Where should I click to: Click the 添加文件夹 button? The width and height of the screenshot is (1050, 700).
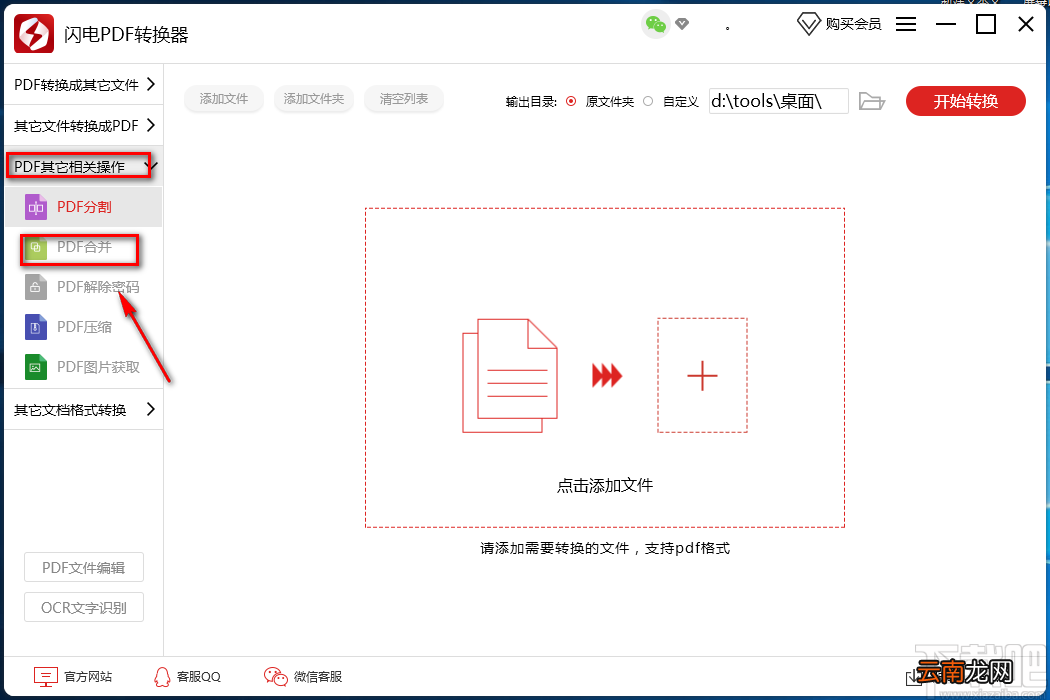313,98
